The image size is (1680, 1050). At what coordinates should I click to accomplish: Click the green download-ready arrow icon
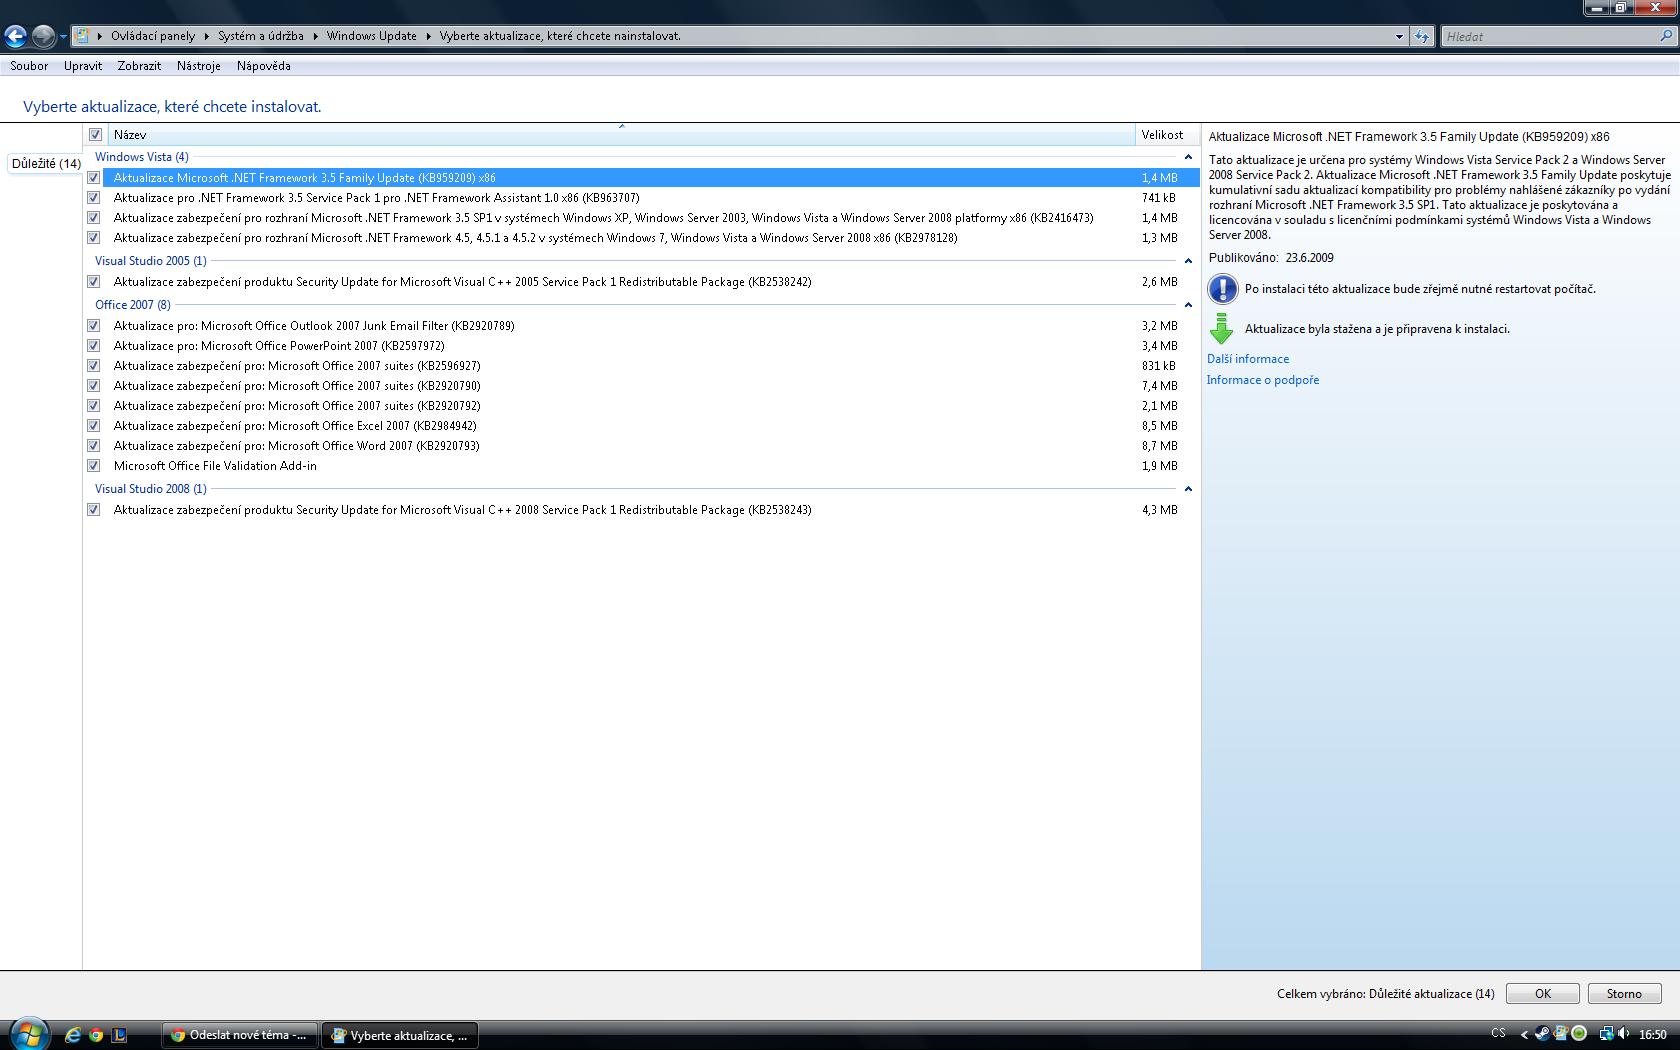coord(1221,328)
